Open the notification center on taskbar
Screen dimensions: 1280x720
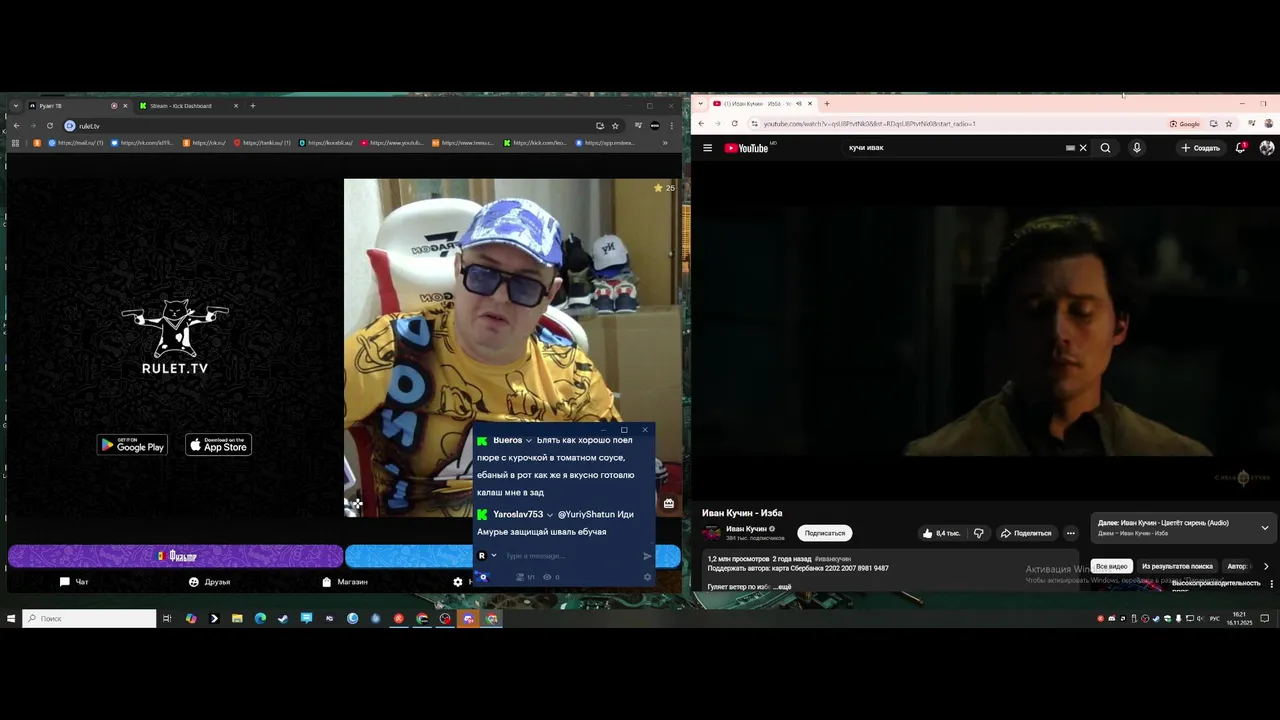(x=1265, y=619)
